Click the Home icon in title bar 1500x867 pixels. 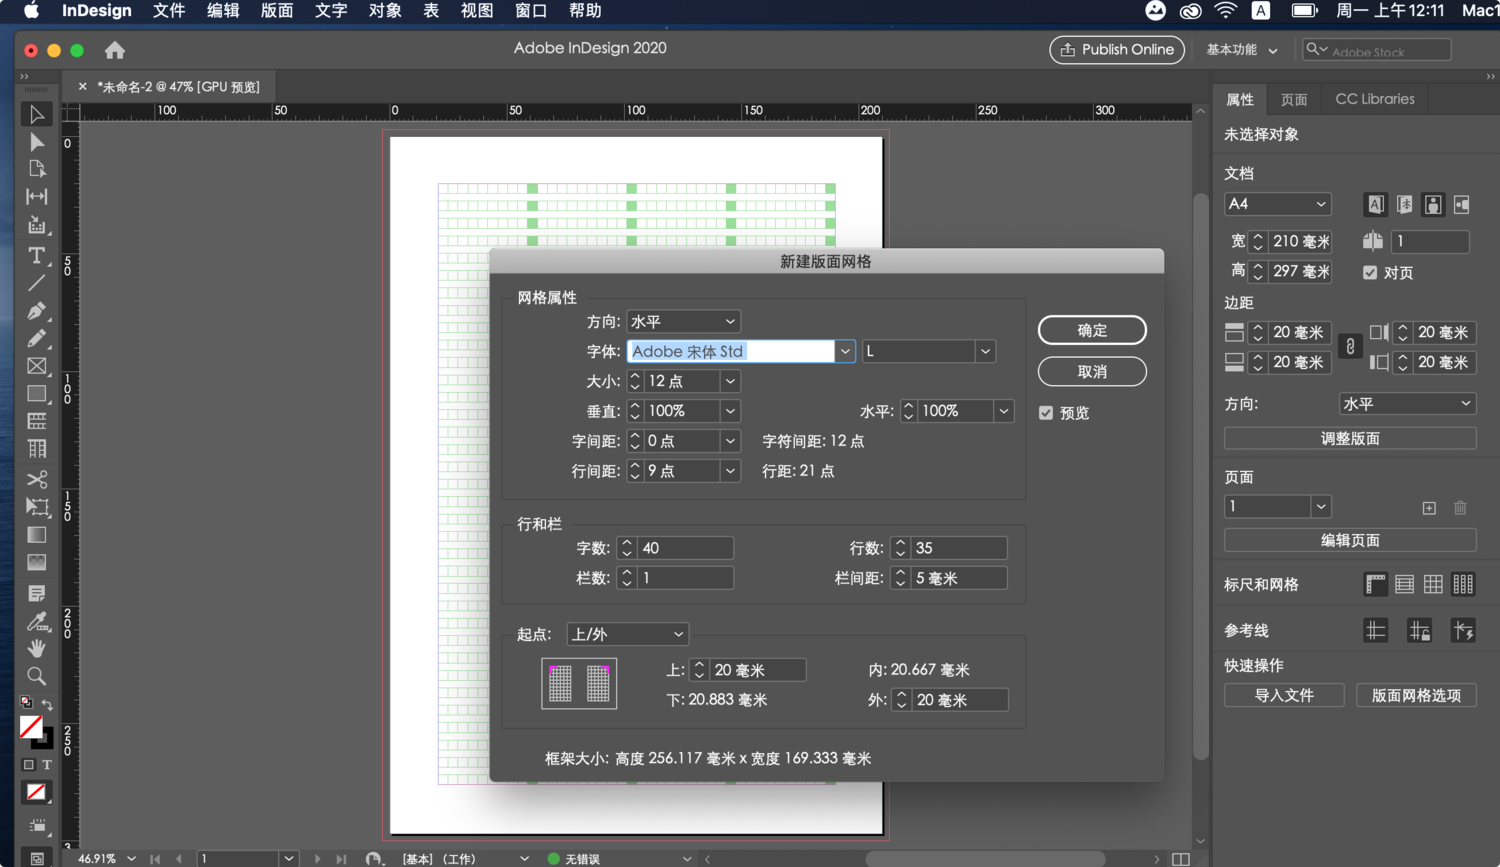point(115,50)
